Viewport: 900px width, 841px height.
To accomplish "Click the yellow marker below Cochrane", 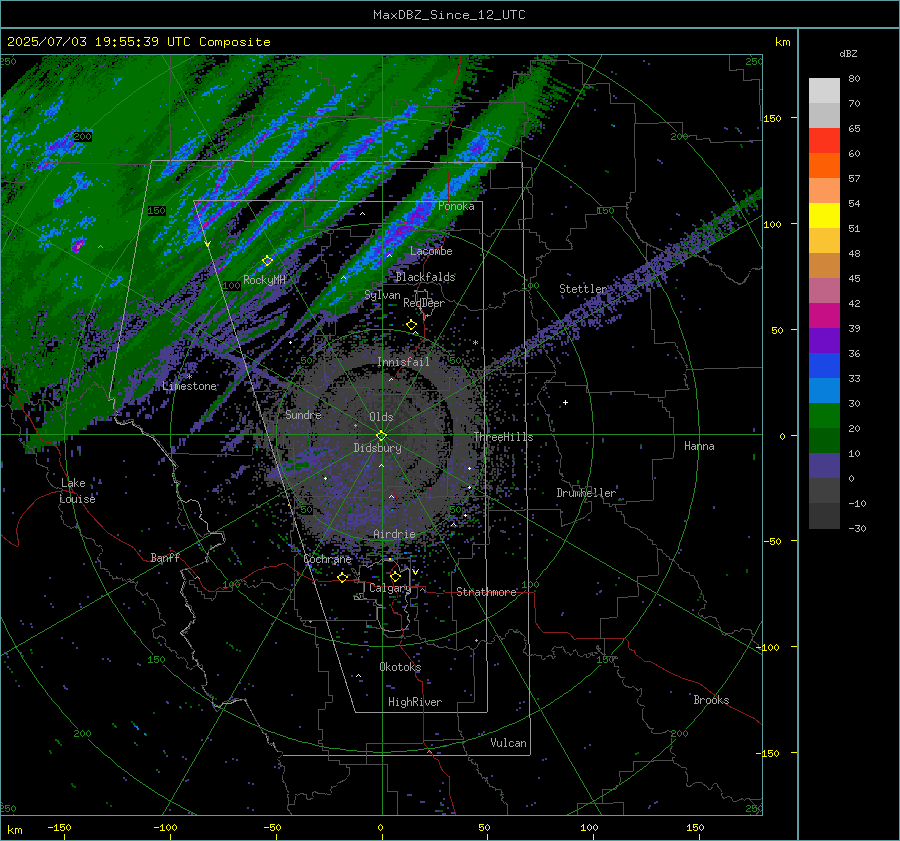I will [x=342, y=577].
